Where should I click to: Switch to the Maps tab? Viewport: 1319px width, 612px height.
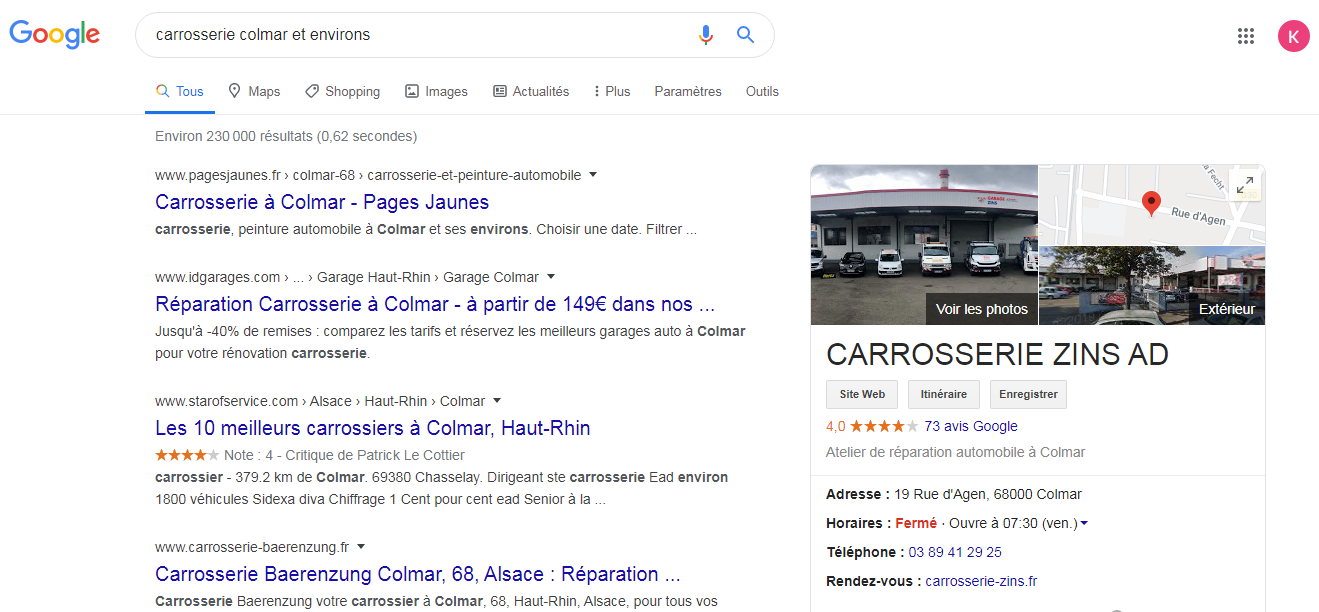[254, 91]
